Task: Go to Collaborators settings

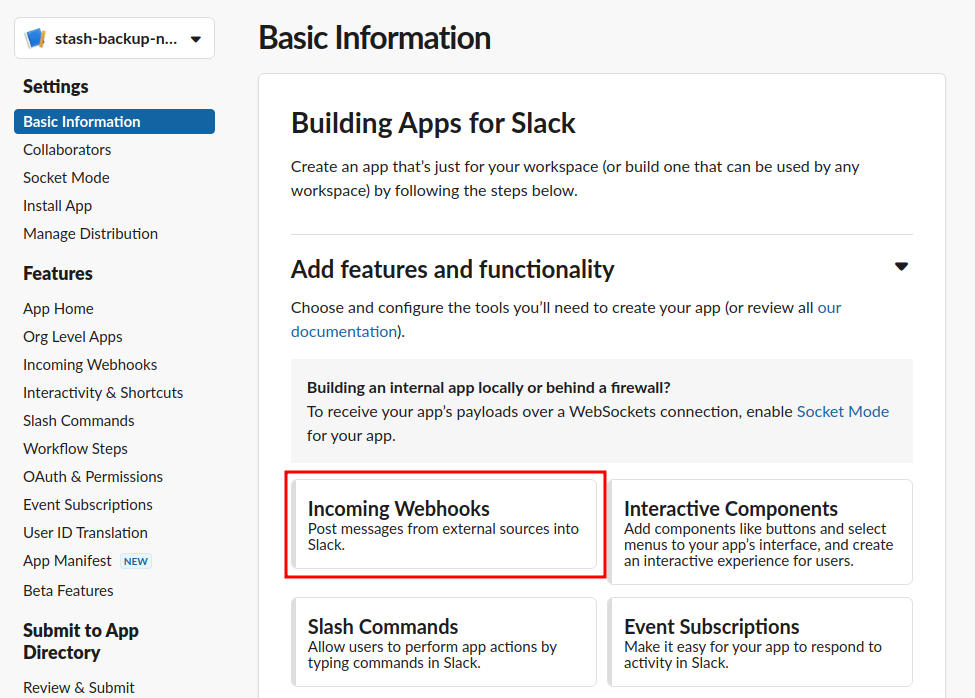Action: coord(67,150)
